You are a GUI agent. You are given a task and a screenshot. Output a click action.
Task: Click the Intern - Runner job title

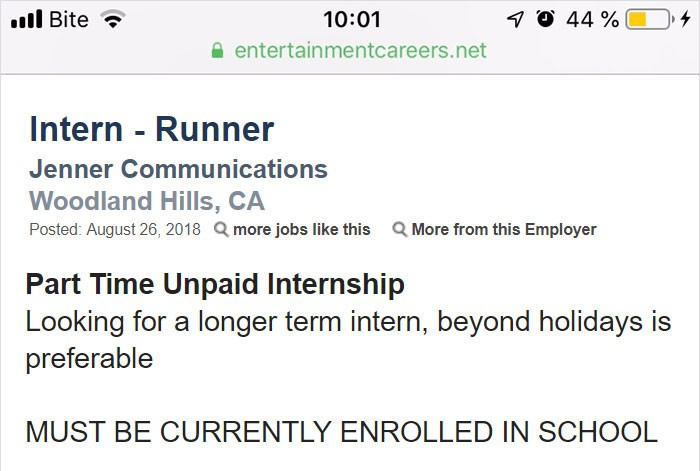point(151,129)
